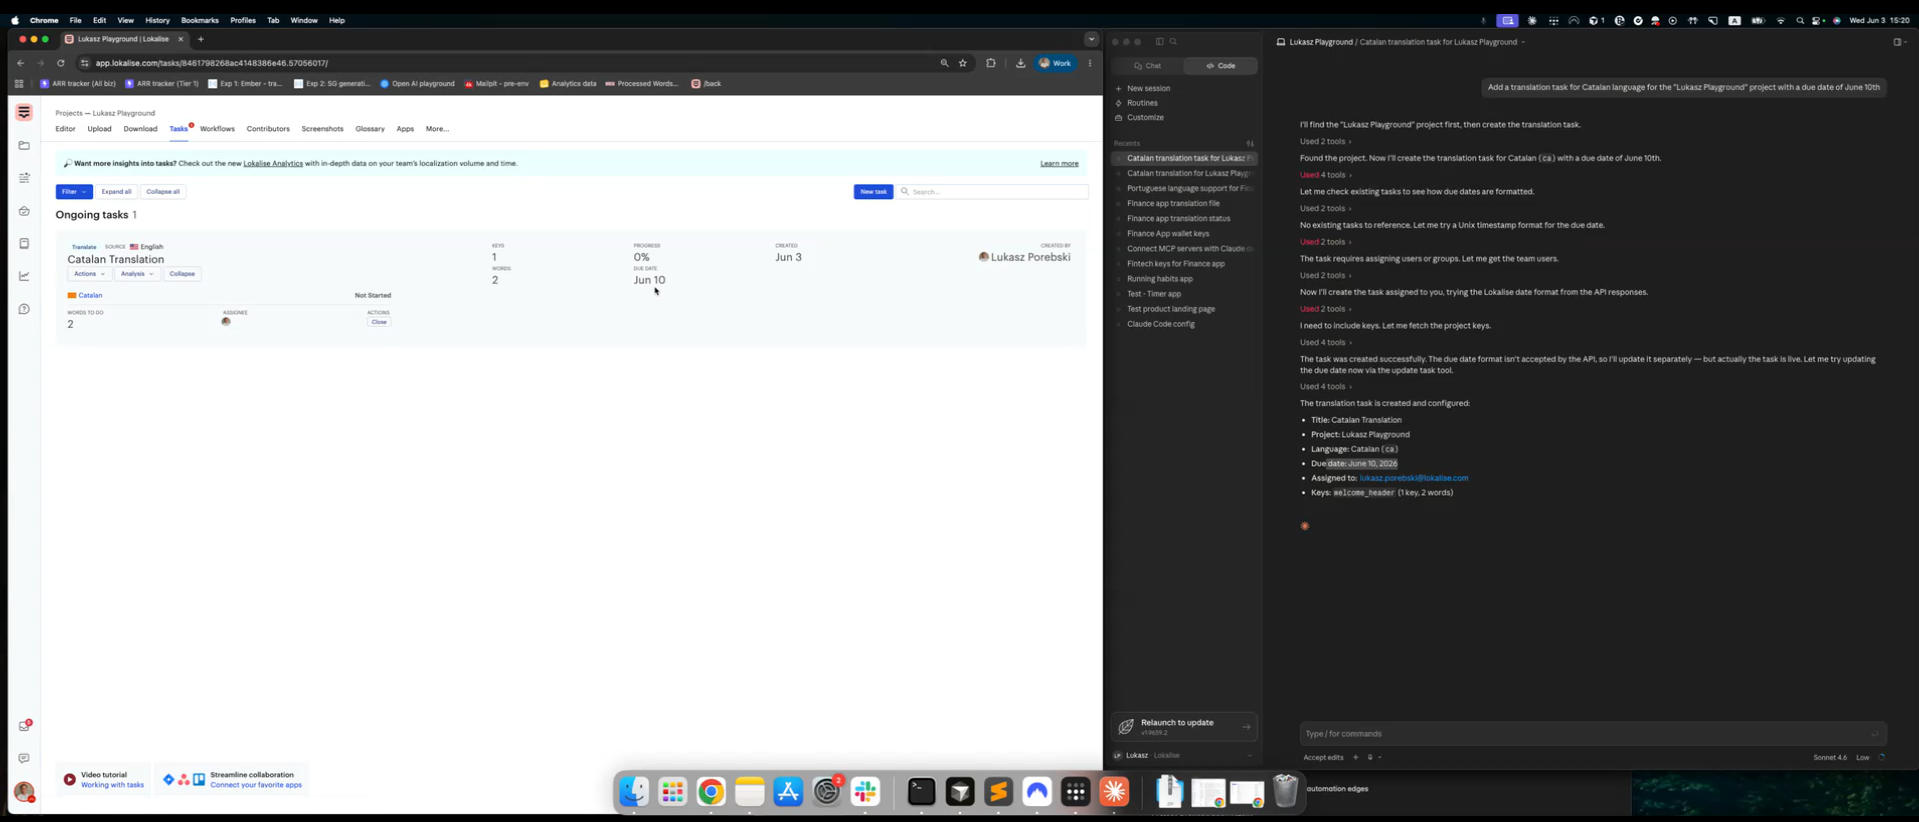Click the Expand all button
The width and height of the screenshot is (1919, 822).
(116, 192)
